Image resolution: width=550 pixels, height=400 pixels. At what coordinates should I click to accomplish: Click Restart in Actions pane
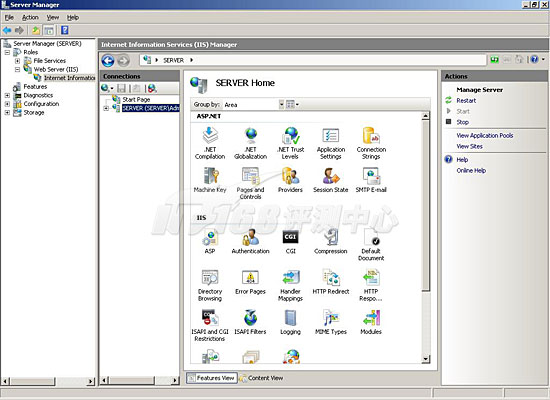[466, 101]
